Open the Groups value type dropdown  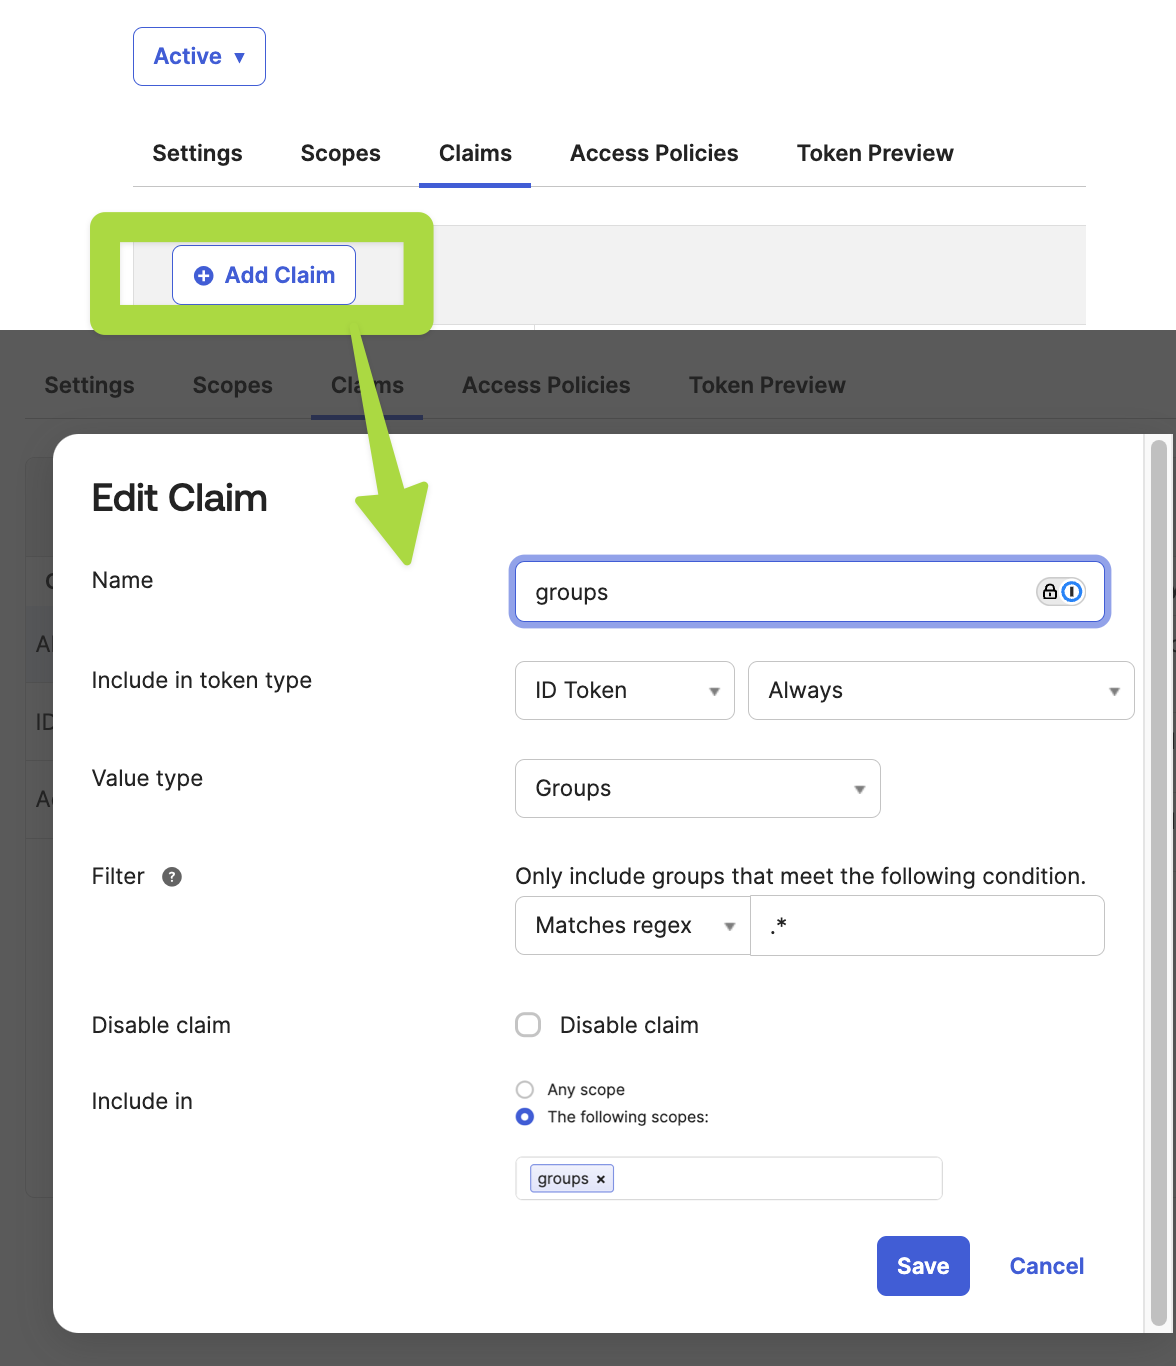tap(697, 789)
